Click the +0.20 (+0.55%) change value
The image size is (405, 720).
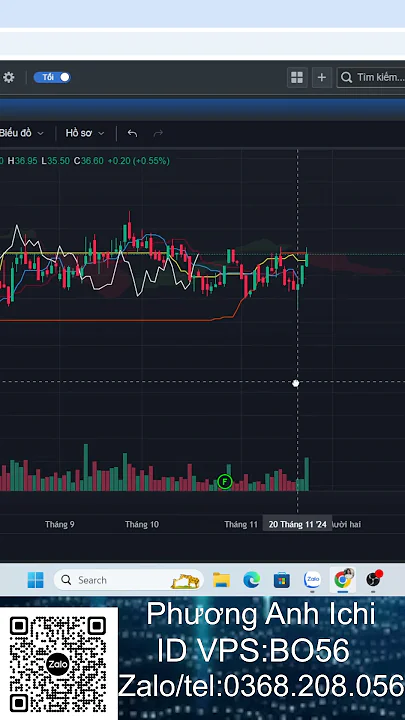[138, 161]
